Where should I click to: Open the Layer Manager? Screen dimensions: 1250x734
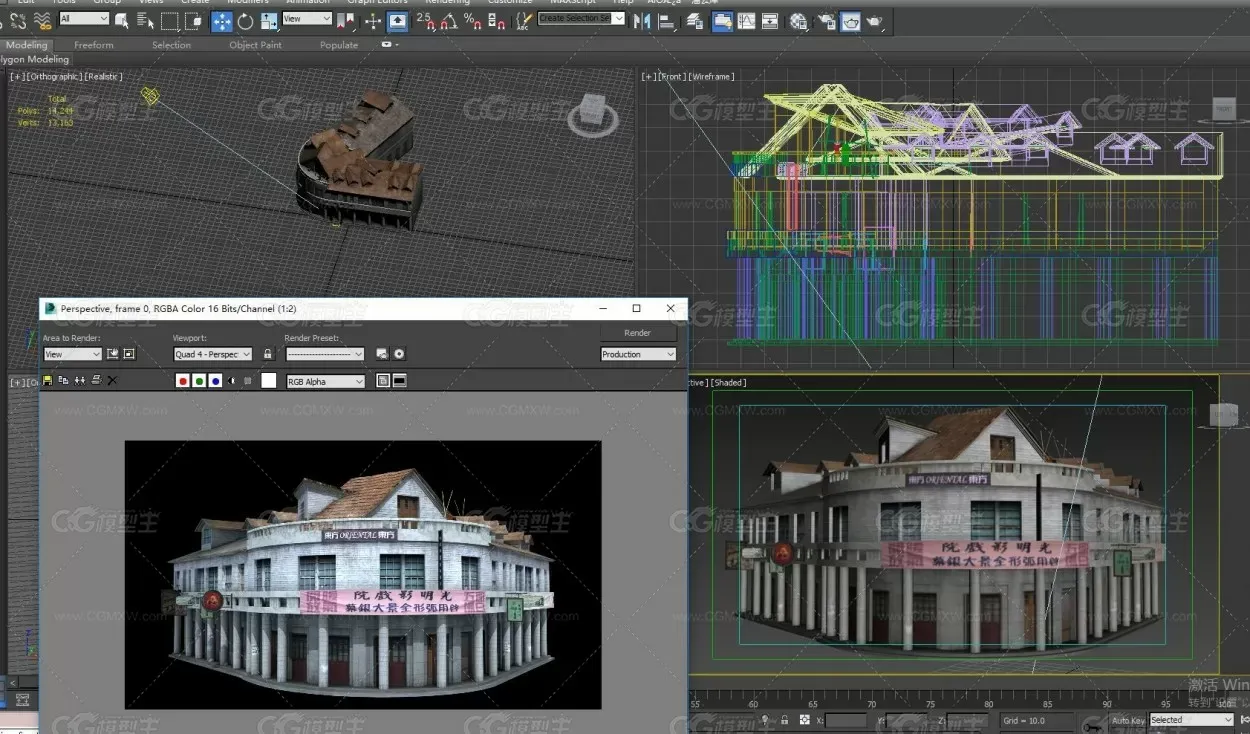point(696,20)
